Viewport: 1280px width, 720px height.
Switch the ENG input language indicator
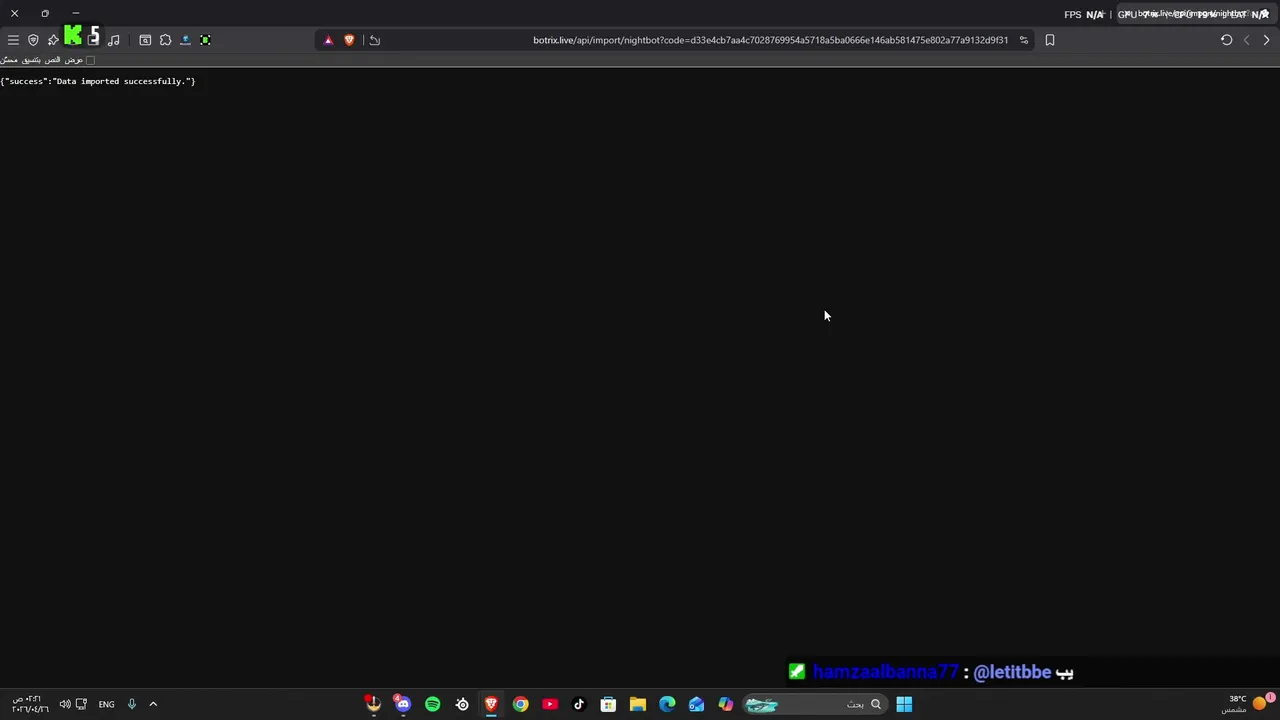point(106,704)
